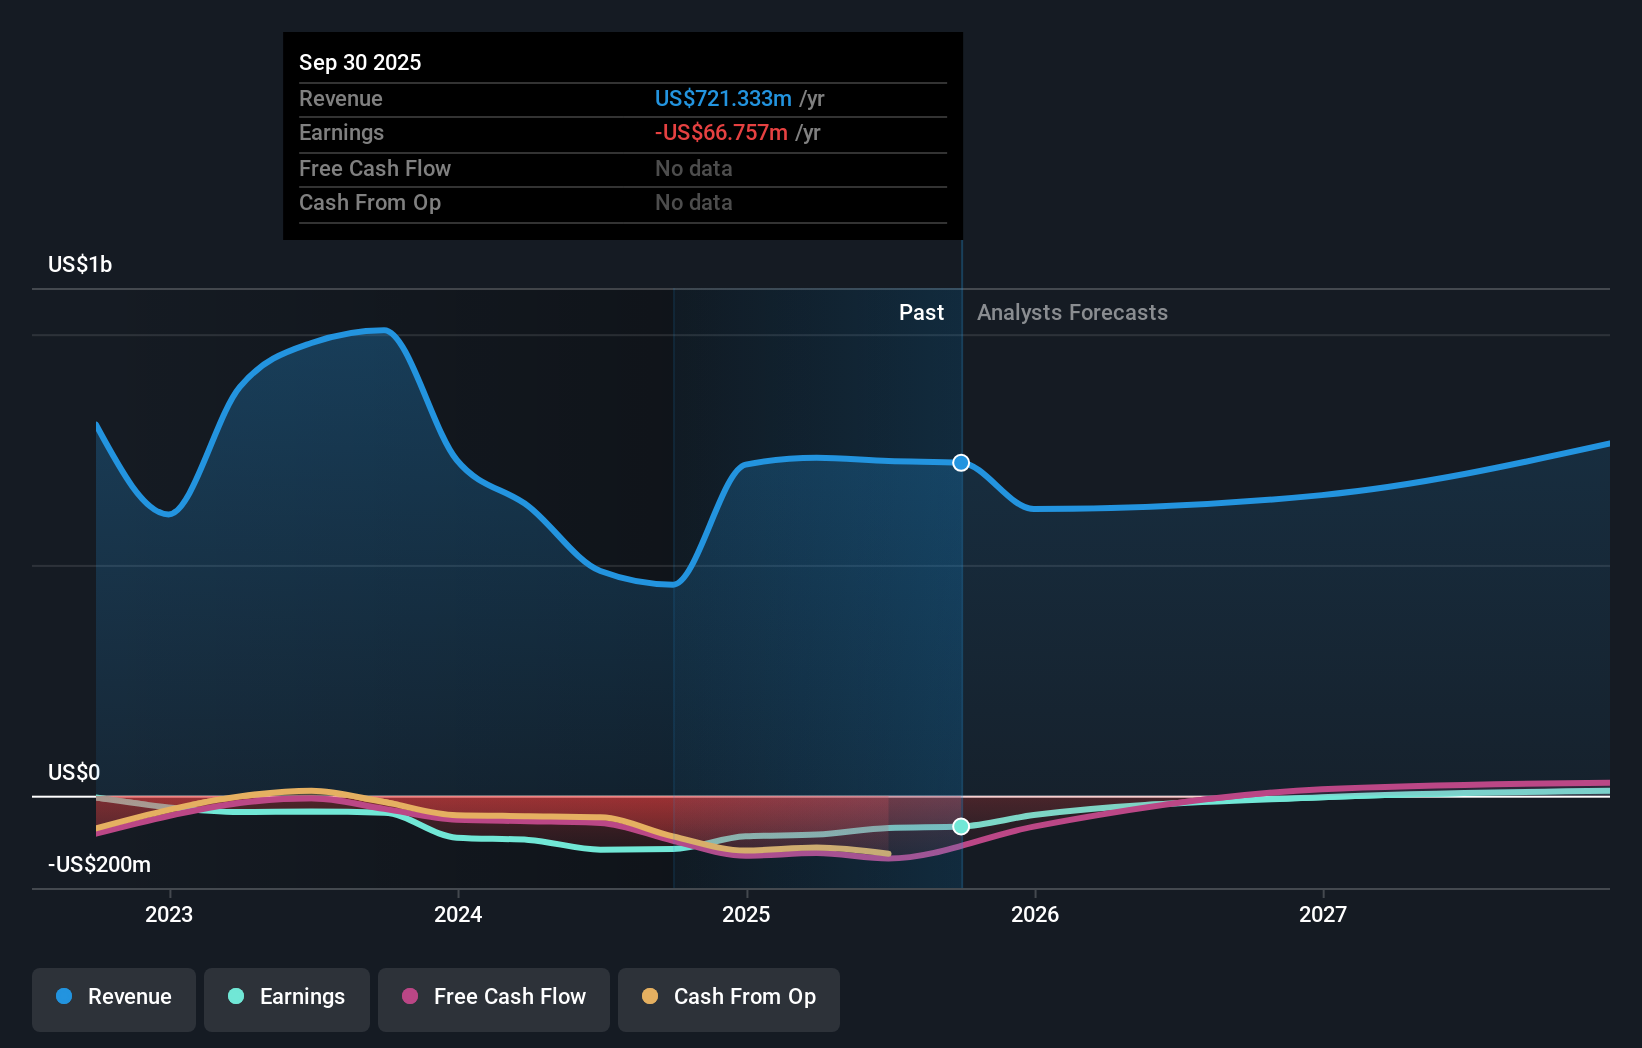Select the highlighted Revenue data point marker
The height and width of the screenshot is (1048, 1642).
tap(961, 462)
